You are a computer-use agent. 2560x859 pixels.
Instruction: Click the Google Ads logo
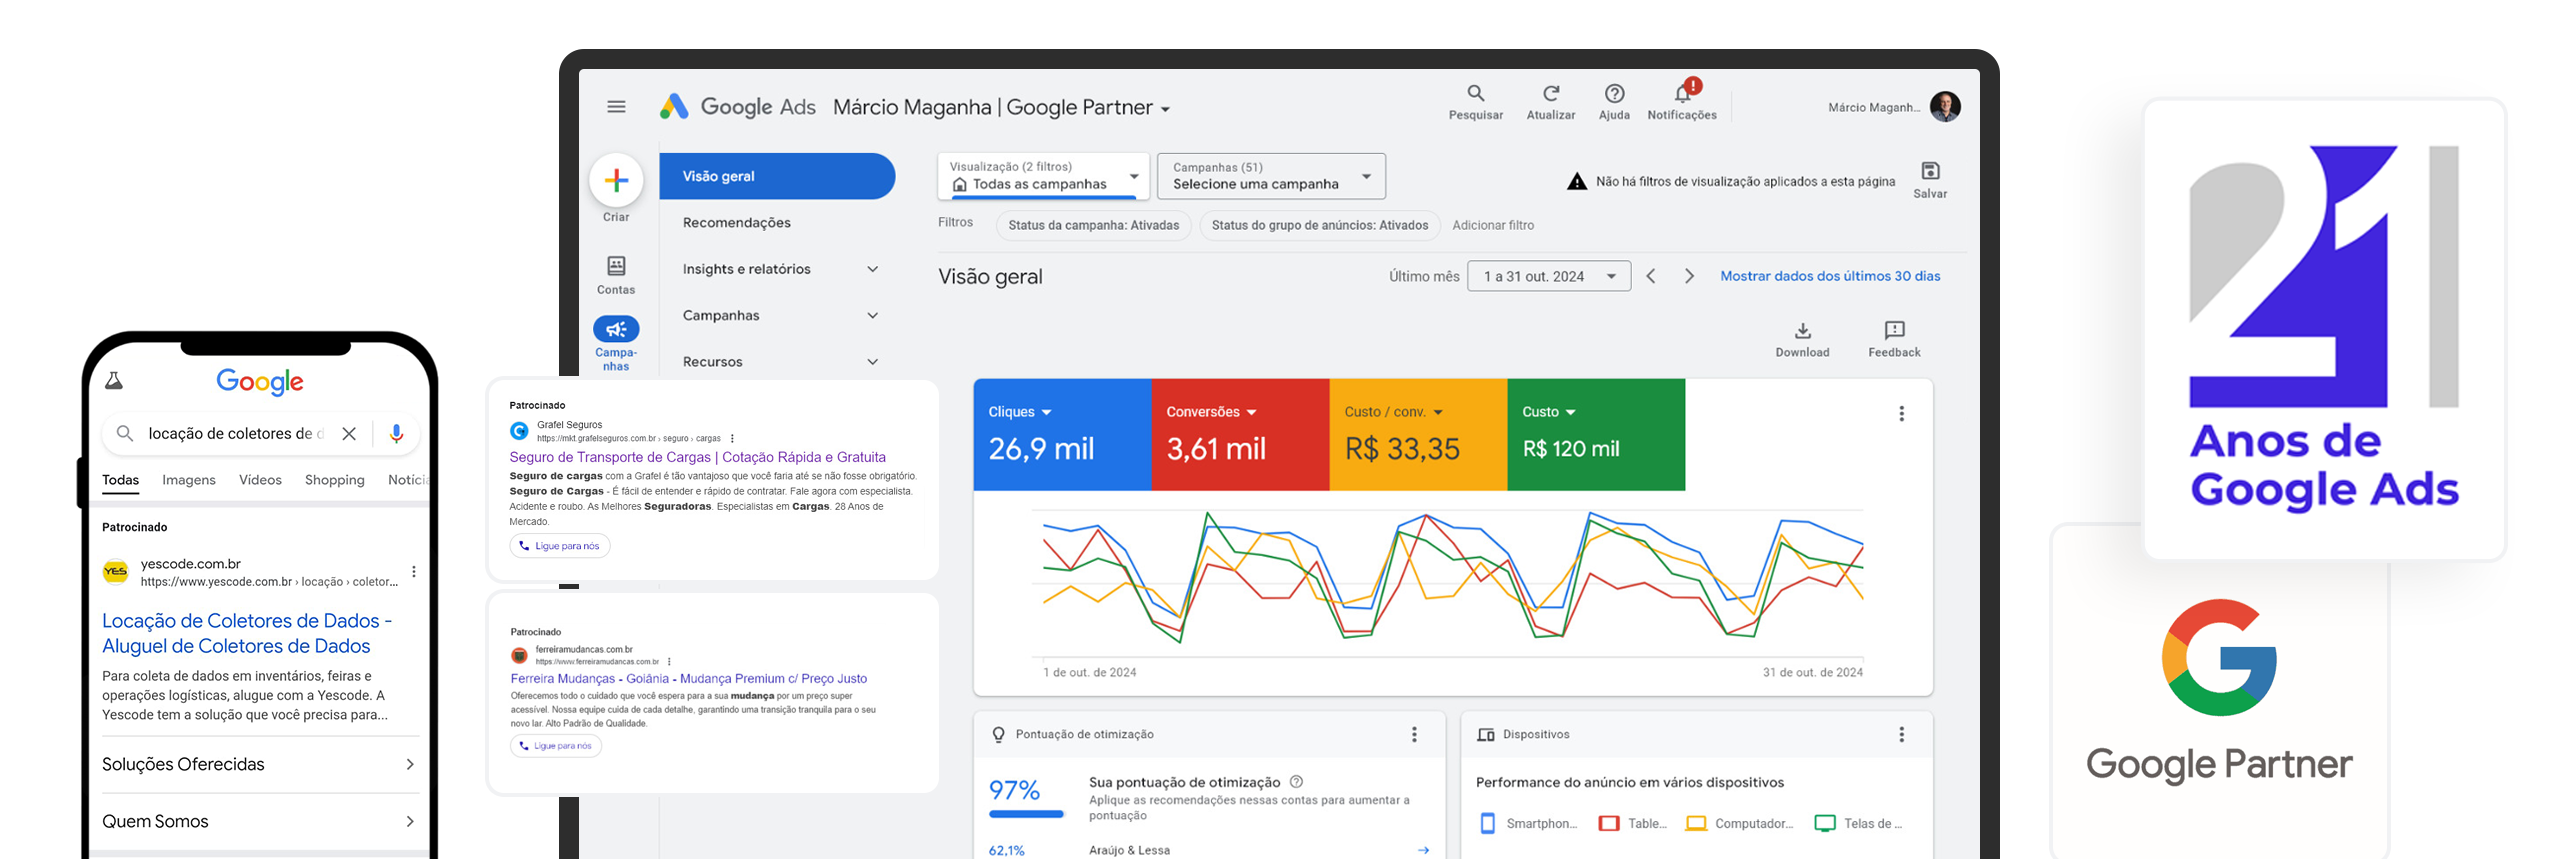coord(738,107)
